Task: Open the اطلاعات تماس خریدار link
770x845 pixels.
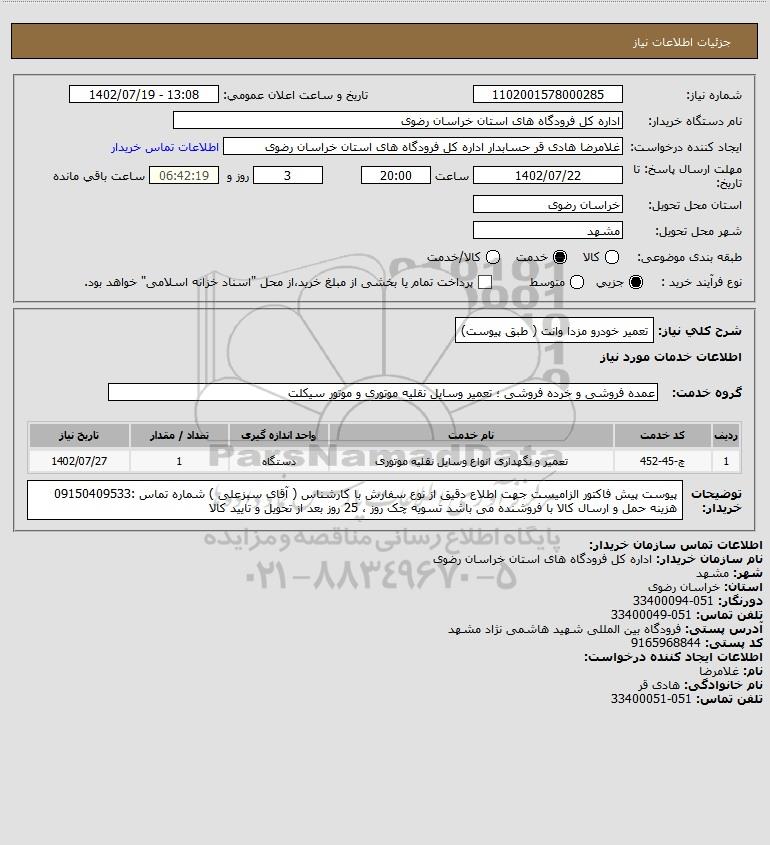Action: tap(165, 147)
